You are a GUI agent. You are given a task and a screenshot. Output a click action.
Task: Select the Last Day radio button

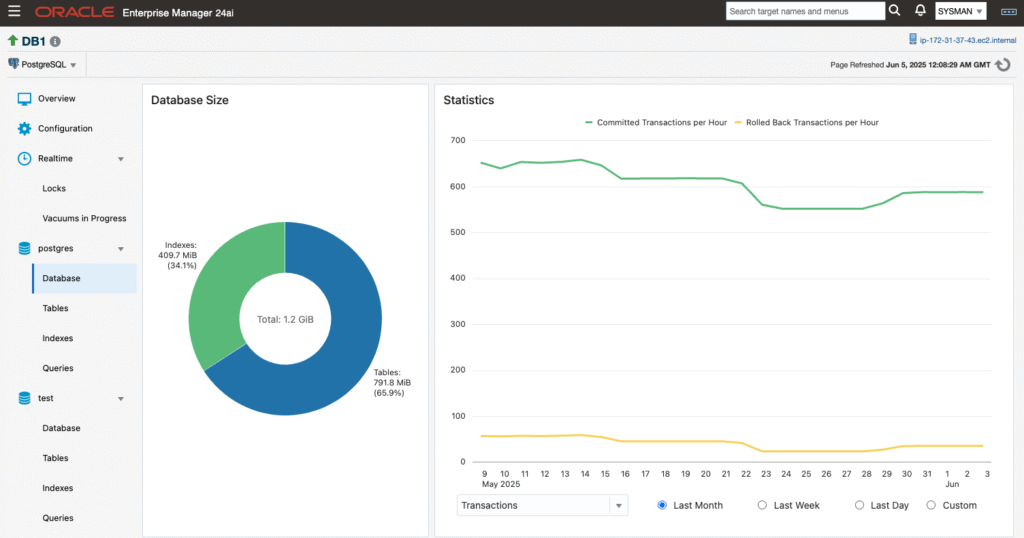coord(859,505)
